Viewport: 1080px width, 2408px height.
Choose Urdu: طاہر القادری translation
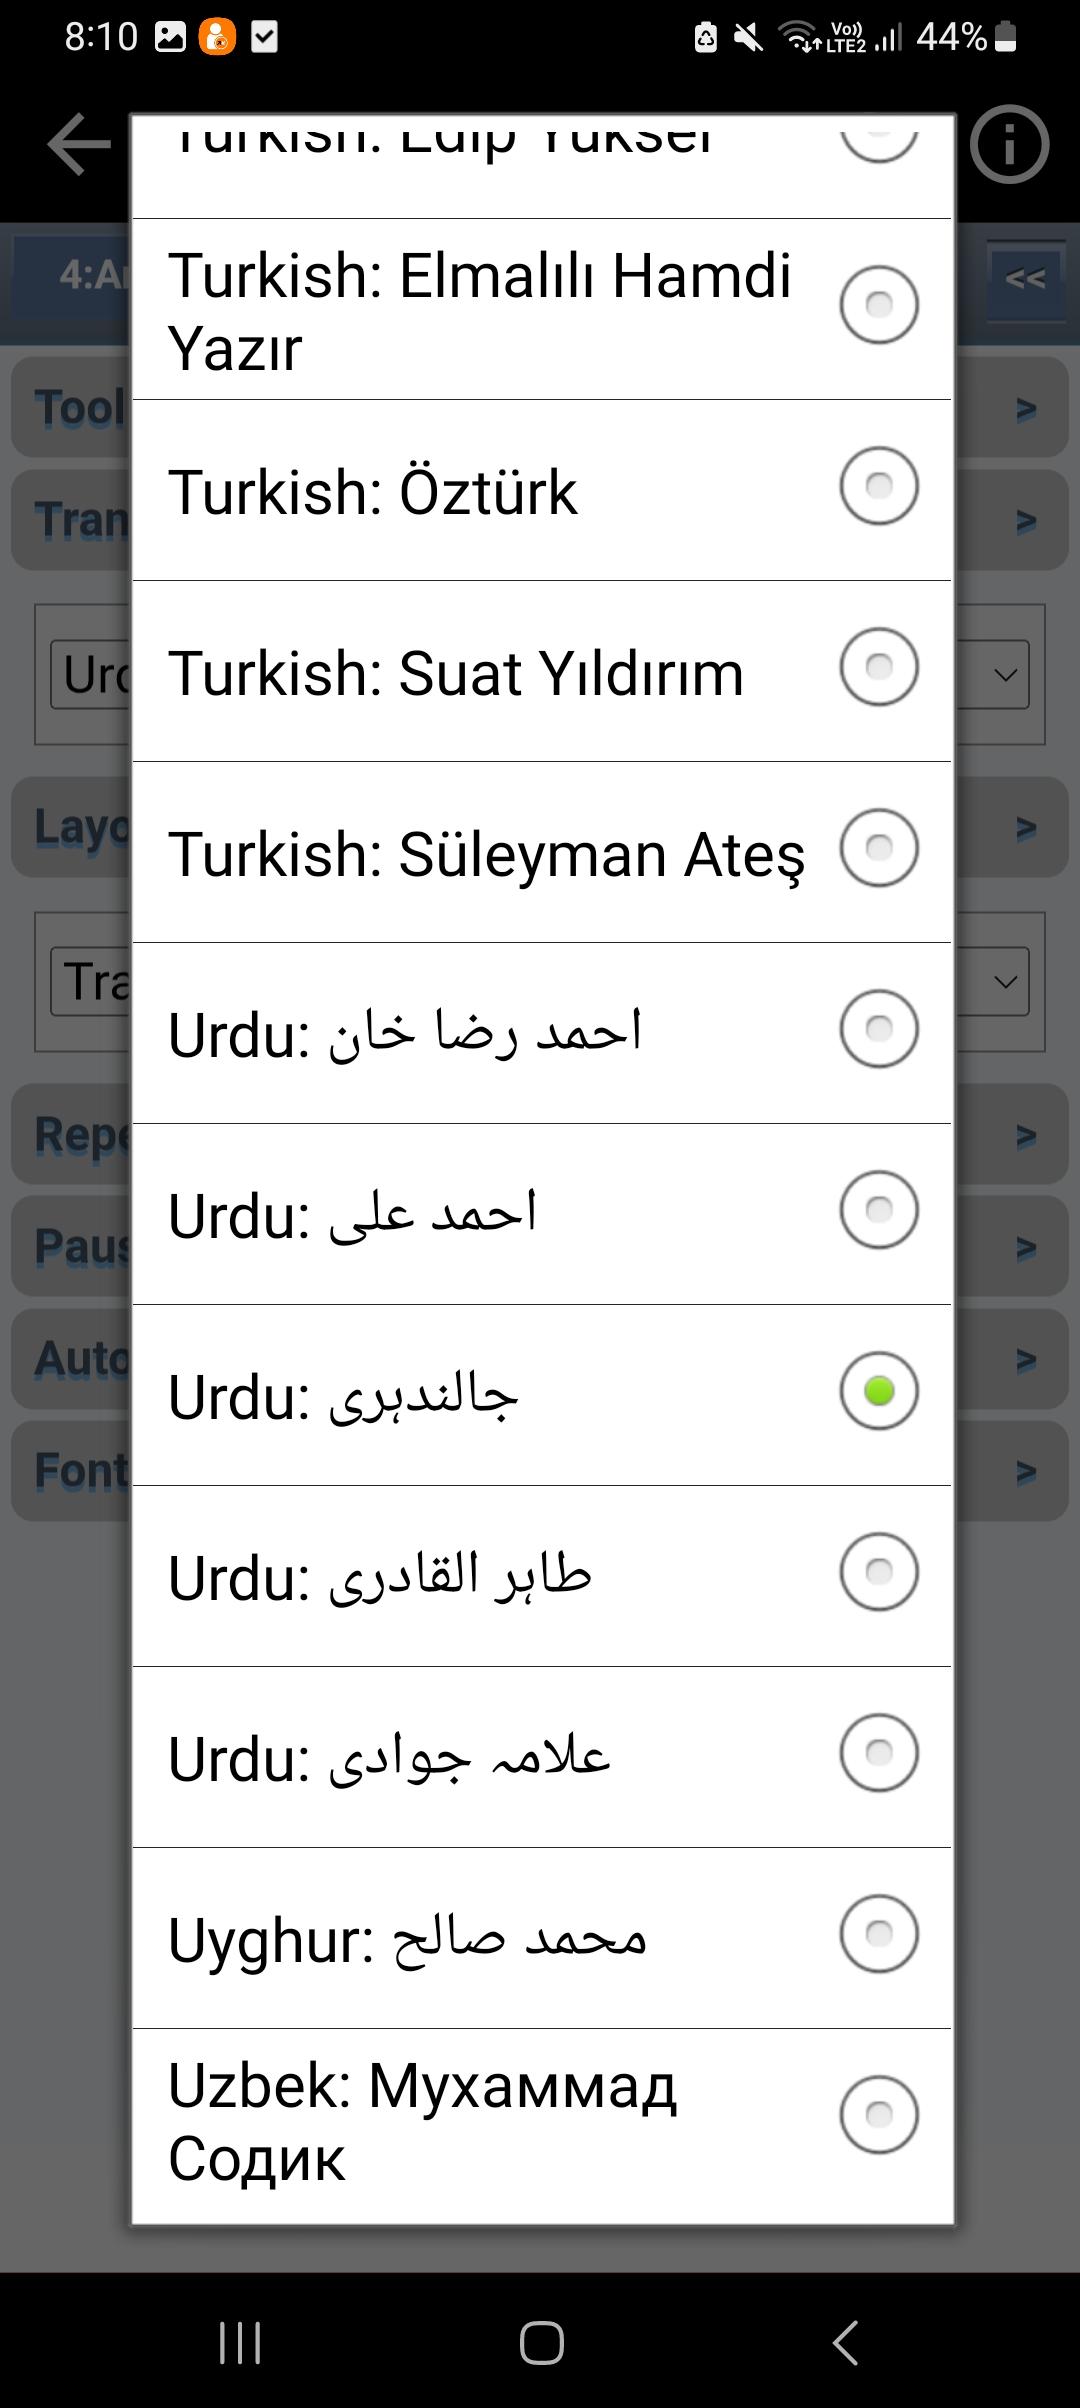(542, 1576)
